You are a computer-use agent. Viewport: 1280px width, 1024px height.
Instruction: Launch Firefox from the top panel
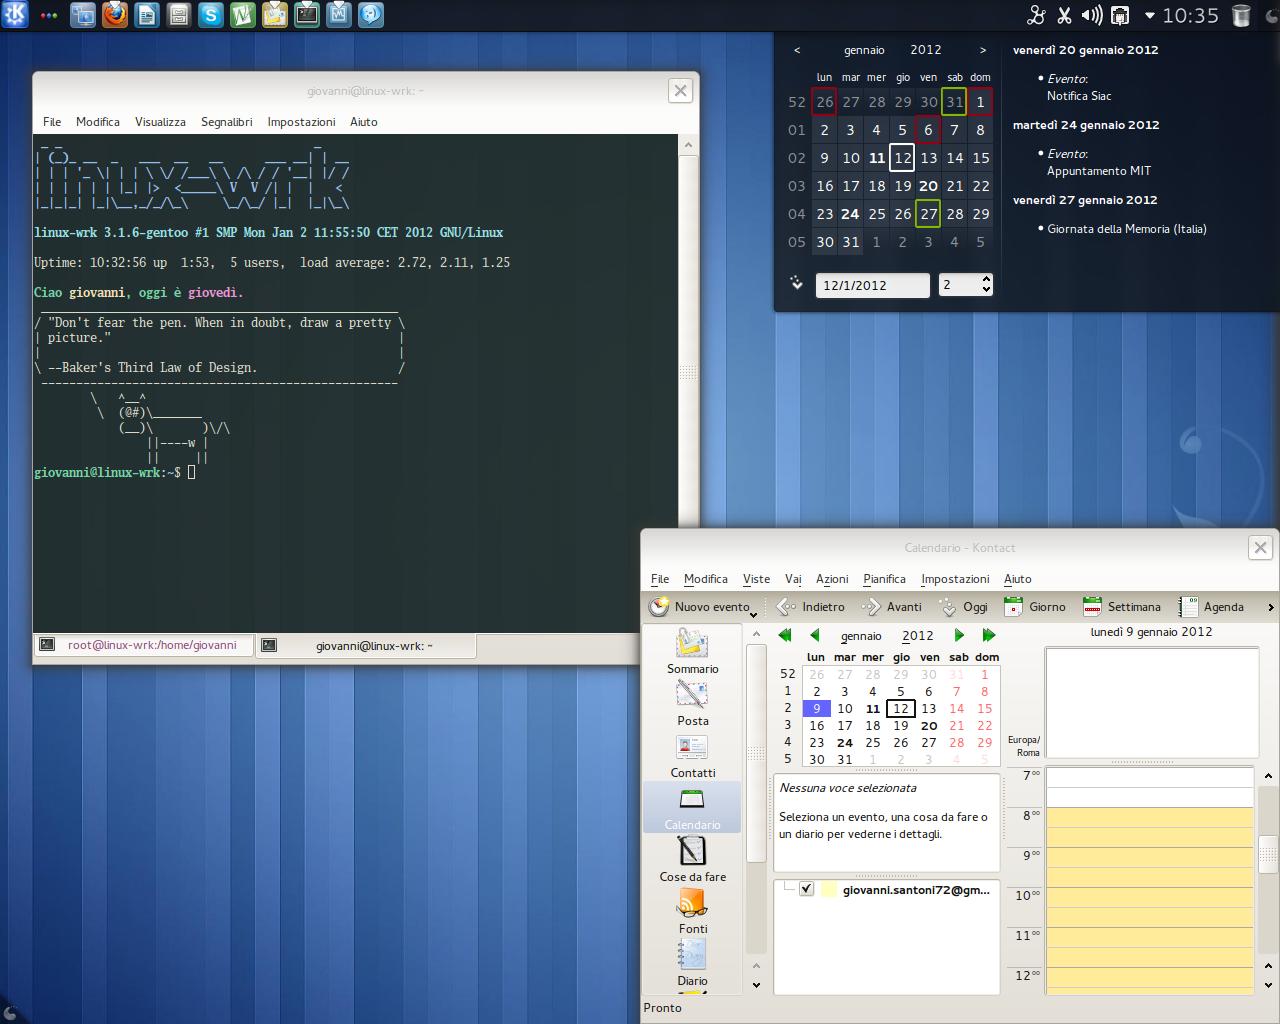click(x=115, y=15)
